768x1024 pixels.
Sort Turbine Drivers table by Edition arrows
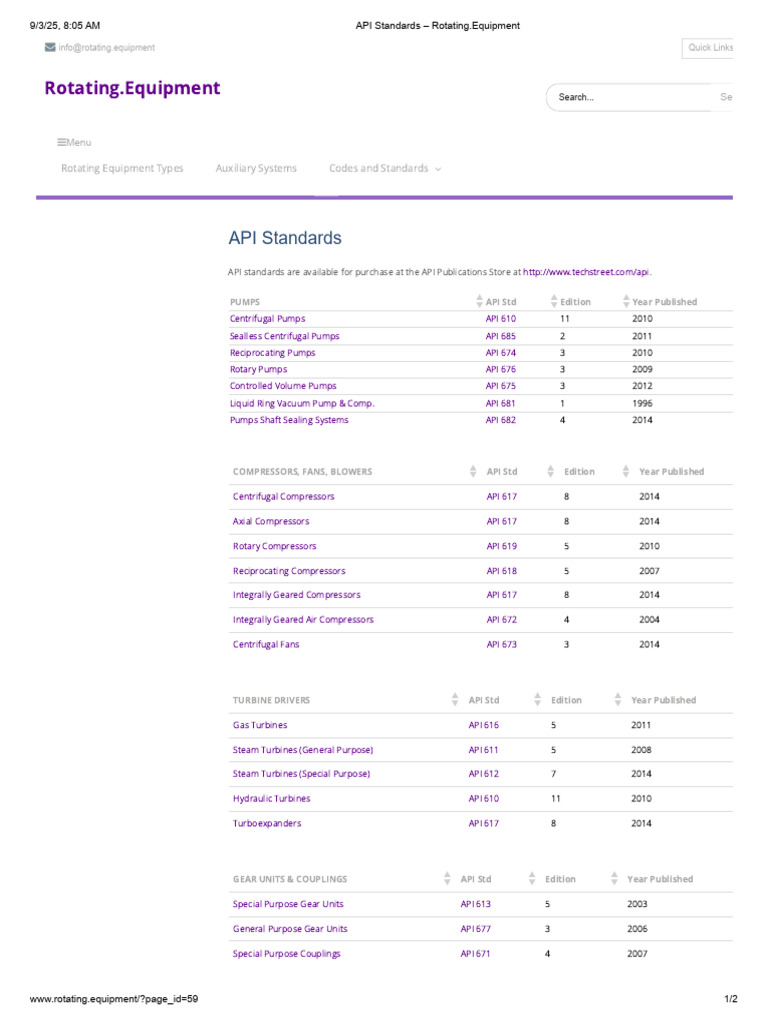[x=537, y=700]
